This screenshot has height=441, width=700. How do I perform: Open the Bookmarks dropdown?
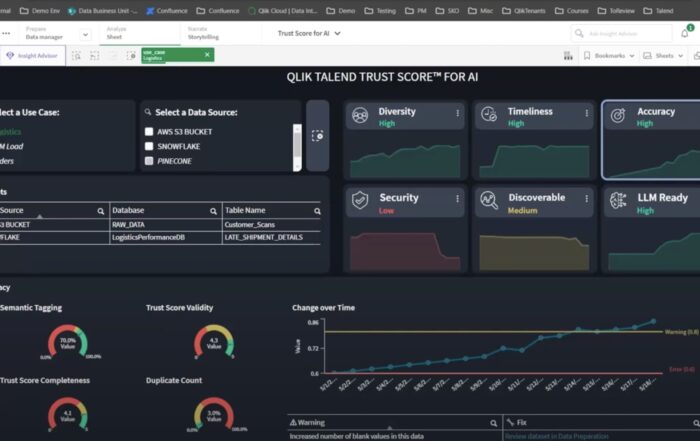coord(609,56)
